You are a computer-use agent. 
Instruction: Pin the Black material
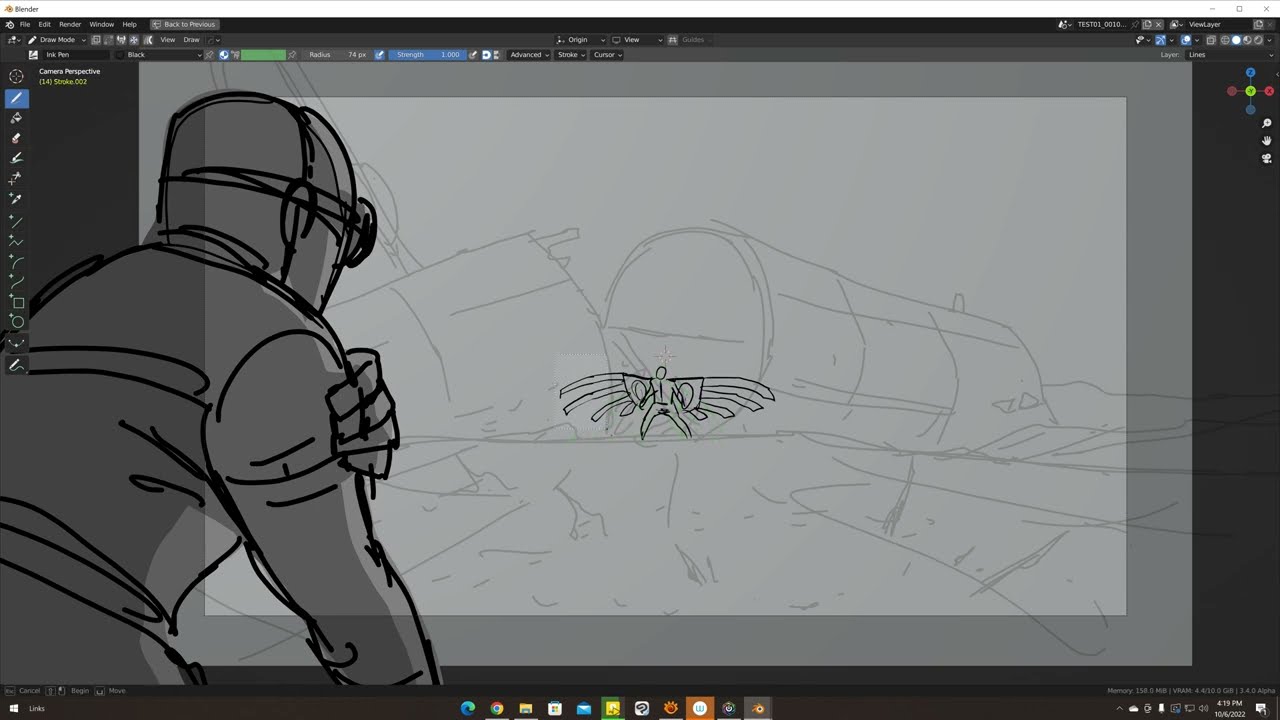pos(210,55)
